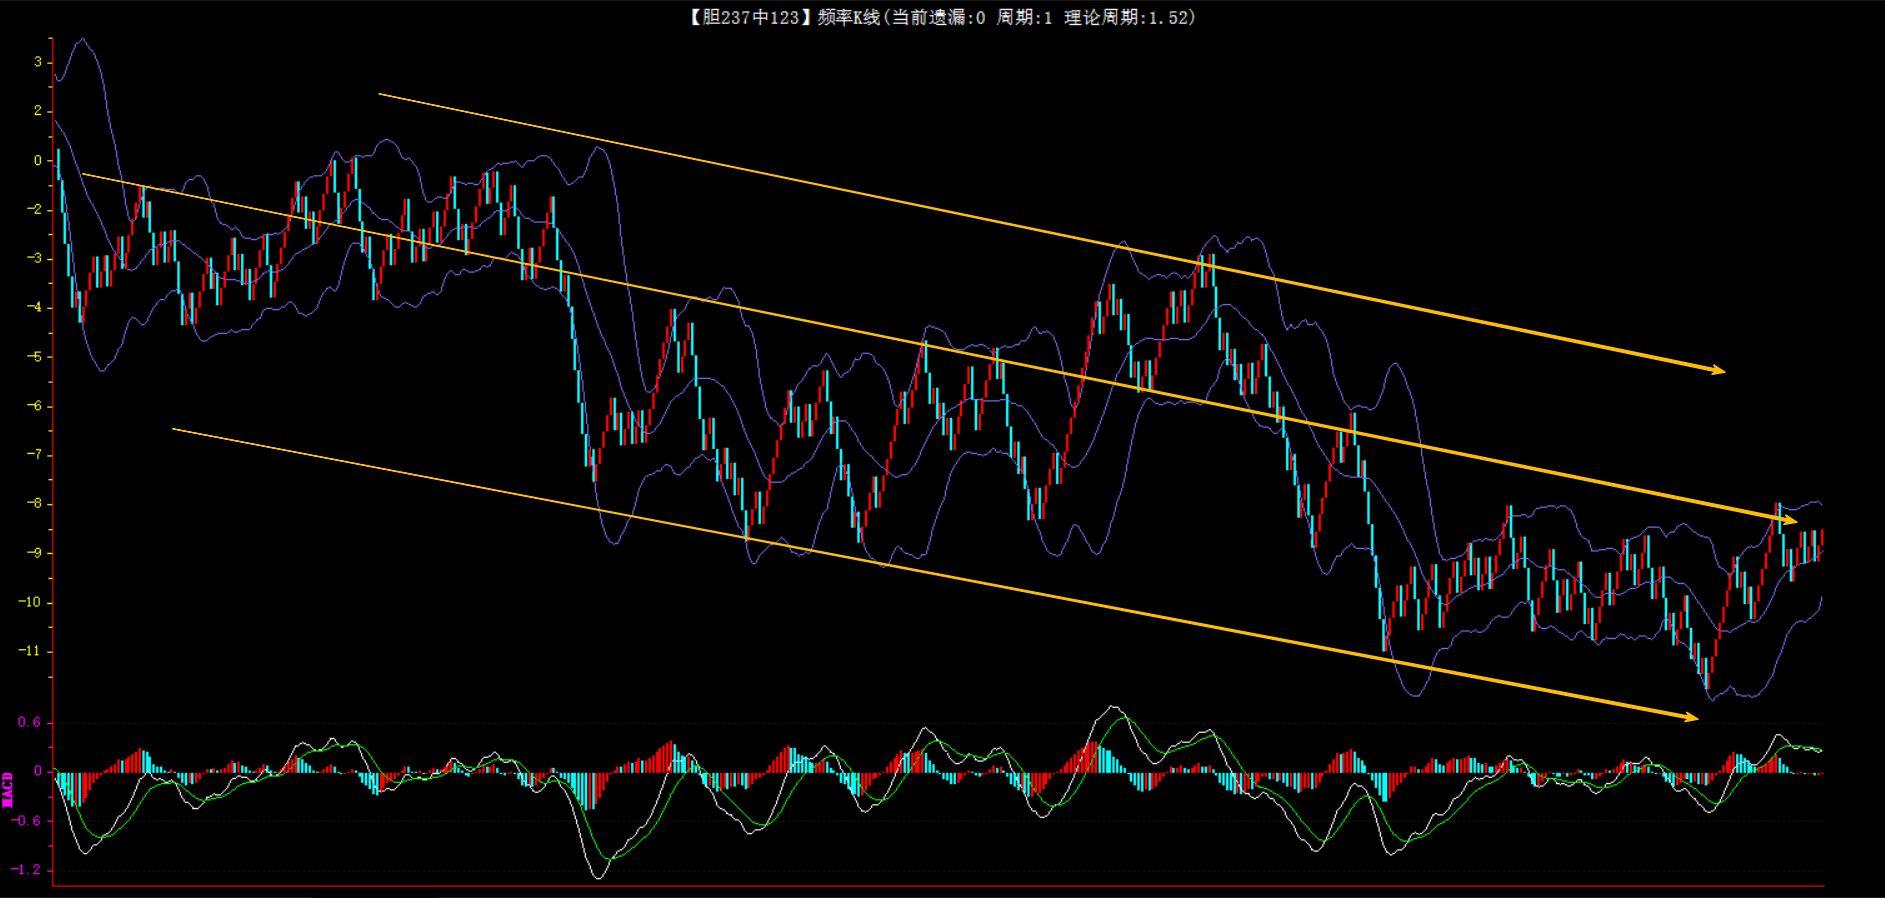
Task: Click the lower orange trend line arrowhead
Action: [x=1692, y=717]
